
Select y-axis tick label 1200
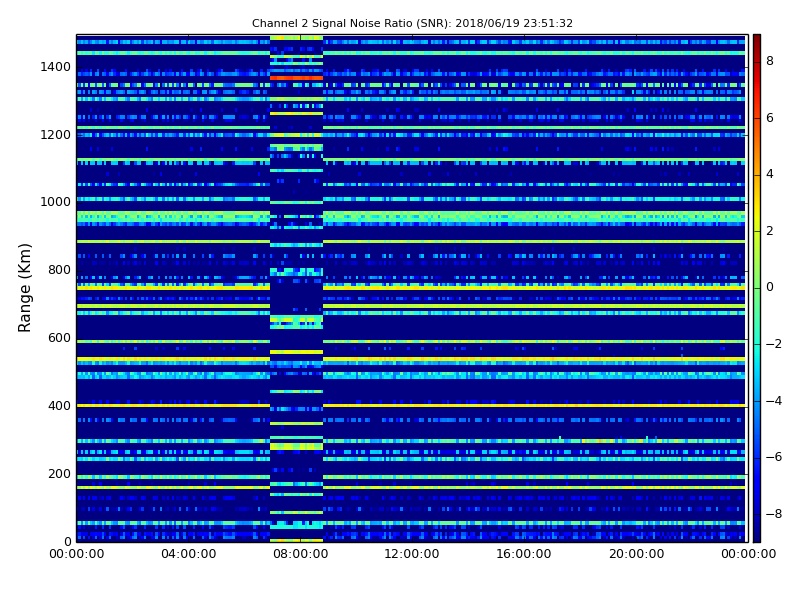pos(56,135)
